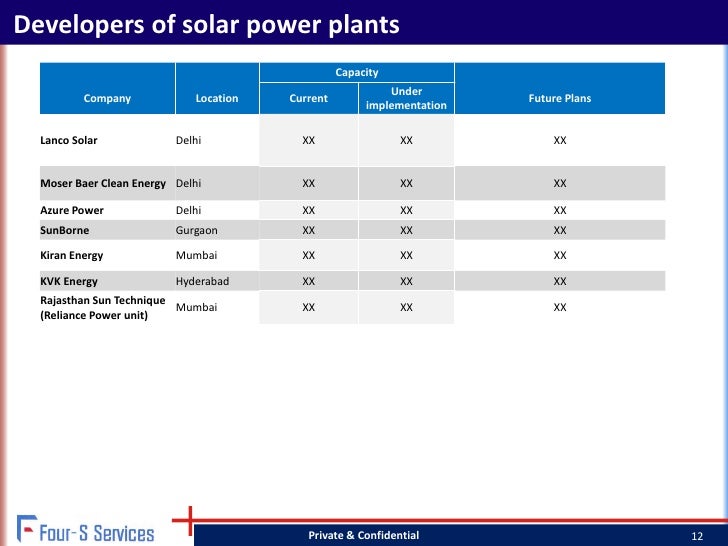Click Under implementation 'XX' for Kiran Energy
Screen dimensions: 728x546
(406, 255)
